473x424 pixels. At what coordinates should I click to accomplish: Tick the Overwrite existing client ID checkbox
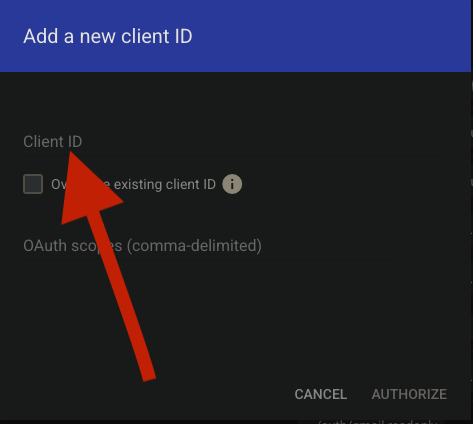33,184
